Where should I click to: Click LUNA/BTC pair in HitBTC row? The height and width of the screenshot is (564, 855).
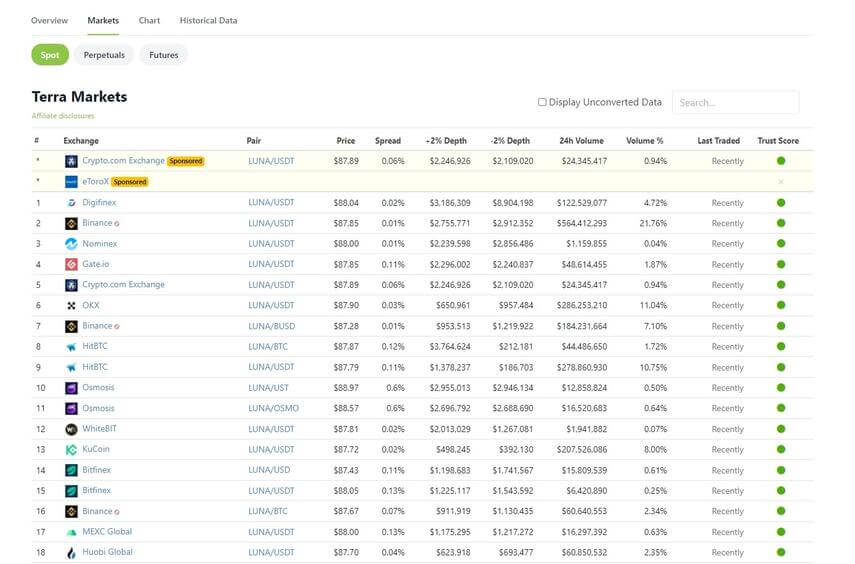[268, 346]
